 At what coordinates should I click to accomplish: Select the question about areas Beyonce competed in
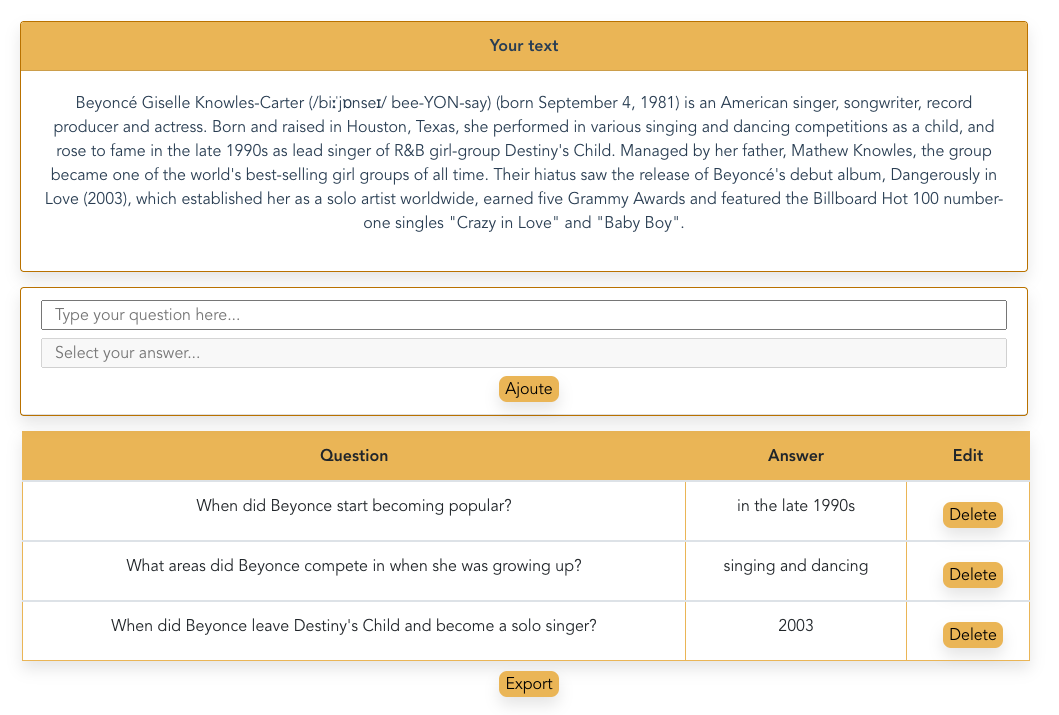(x=354, y=566)
